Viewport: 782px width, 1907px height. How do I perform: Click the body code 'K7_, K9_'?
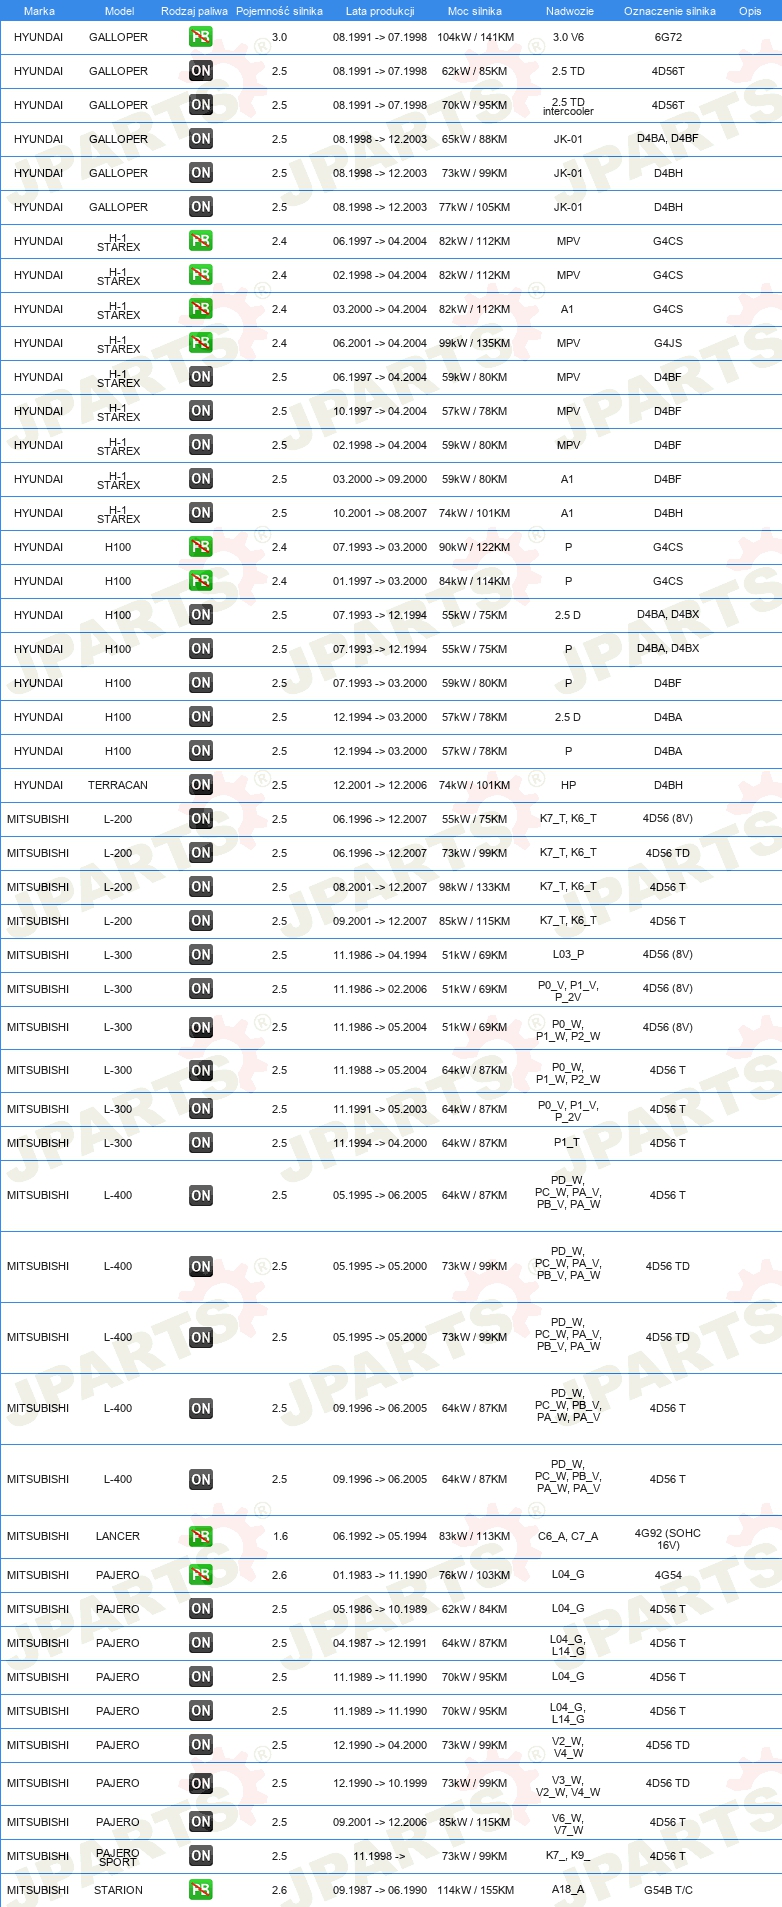[x=568, y=1856]
